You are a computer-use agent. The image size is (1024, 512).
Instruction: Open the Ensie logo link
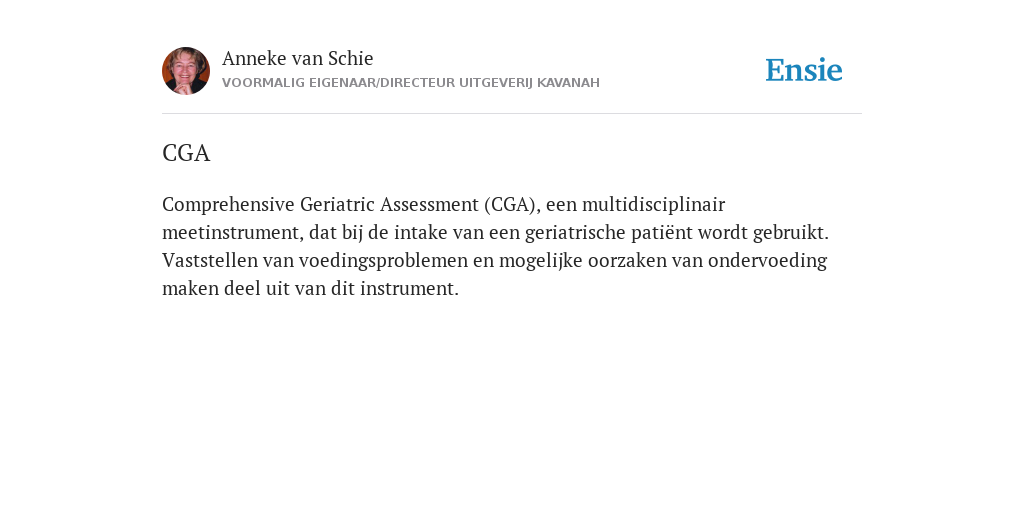[804, 70]
